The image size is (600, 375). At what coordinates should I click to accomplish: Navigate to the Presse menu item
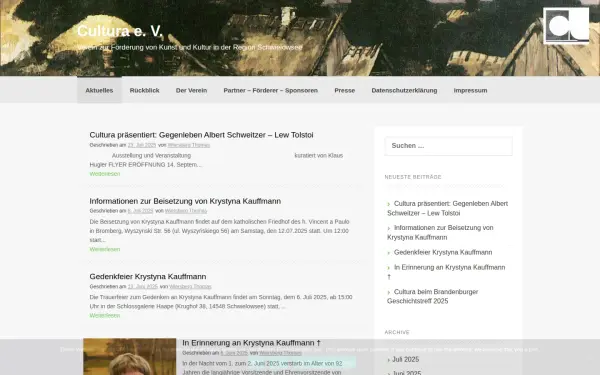344,90
